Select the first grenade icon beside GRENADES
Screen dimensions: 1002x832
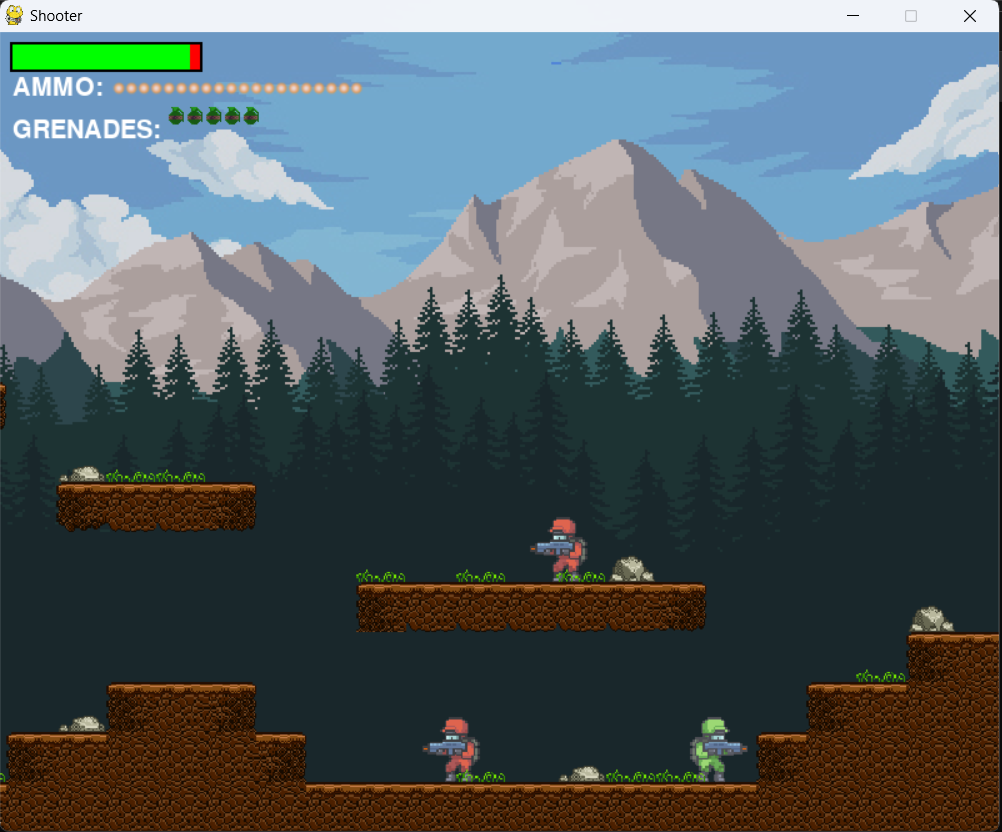click(175, 114)
